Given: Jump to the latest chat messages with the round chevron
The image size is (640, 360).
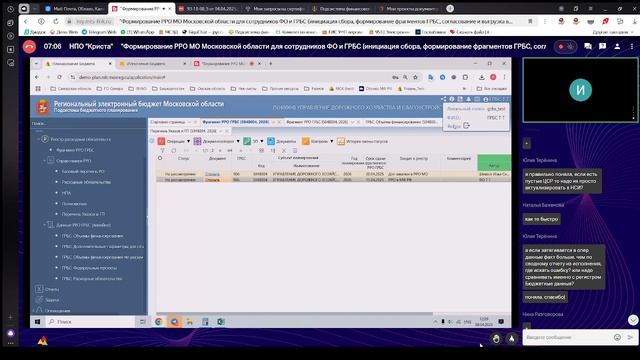Looking at the screenshot, I should tap(633, 320).
